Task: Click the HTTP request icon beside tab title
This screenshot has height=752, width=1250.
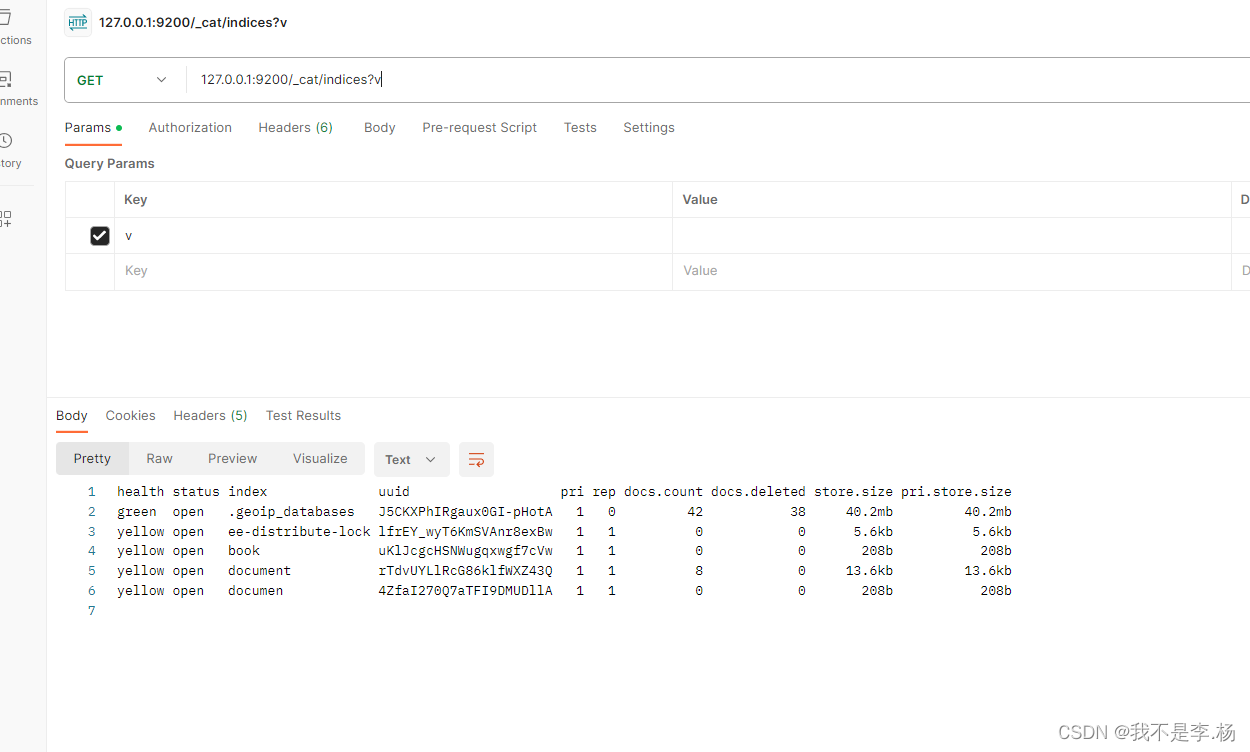Action: 78,22
